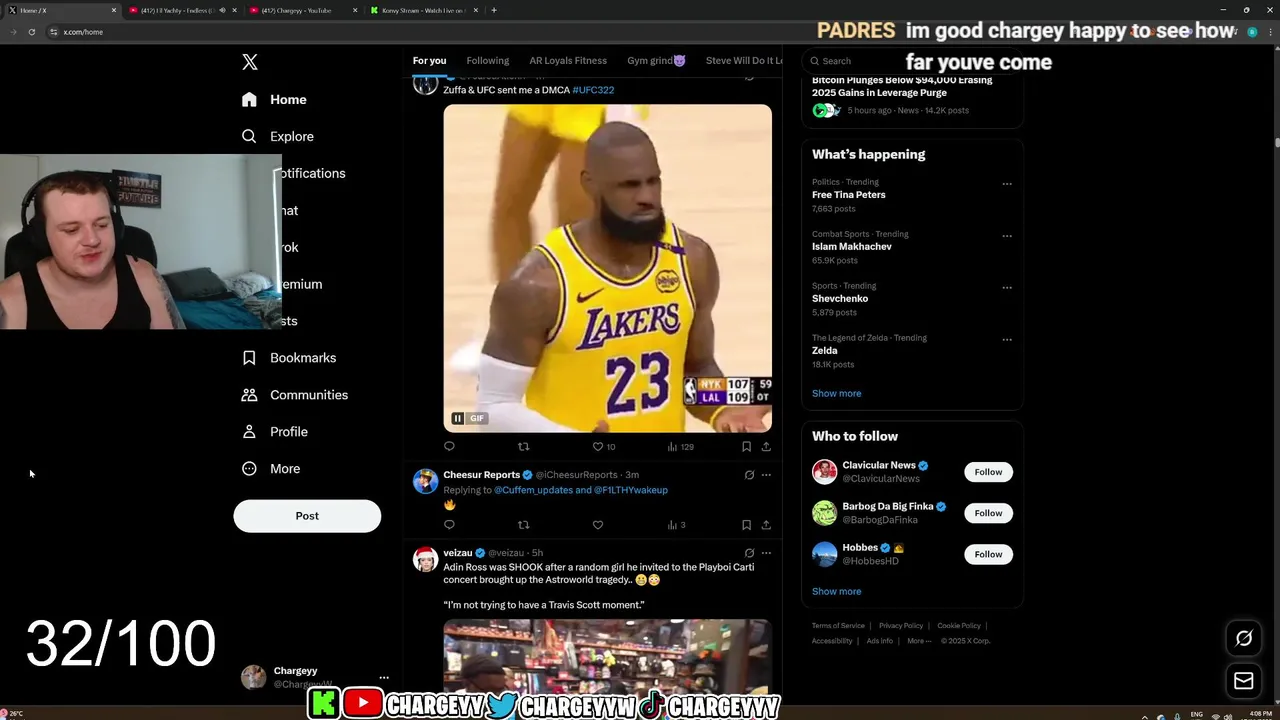
Task: Click the LeBron Lakers GIF thumbnail
Action: (608, 268)
